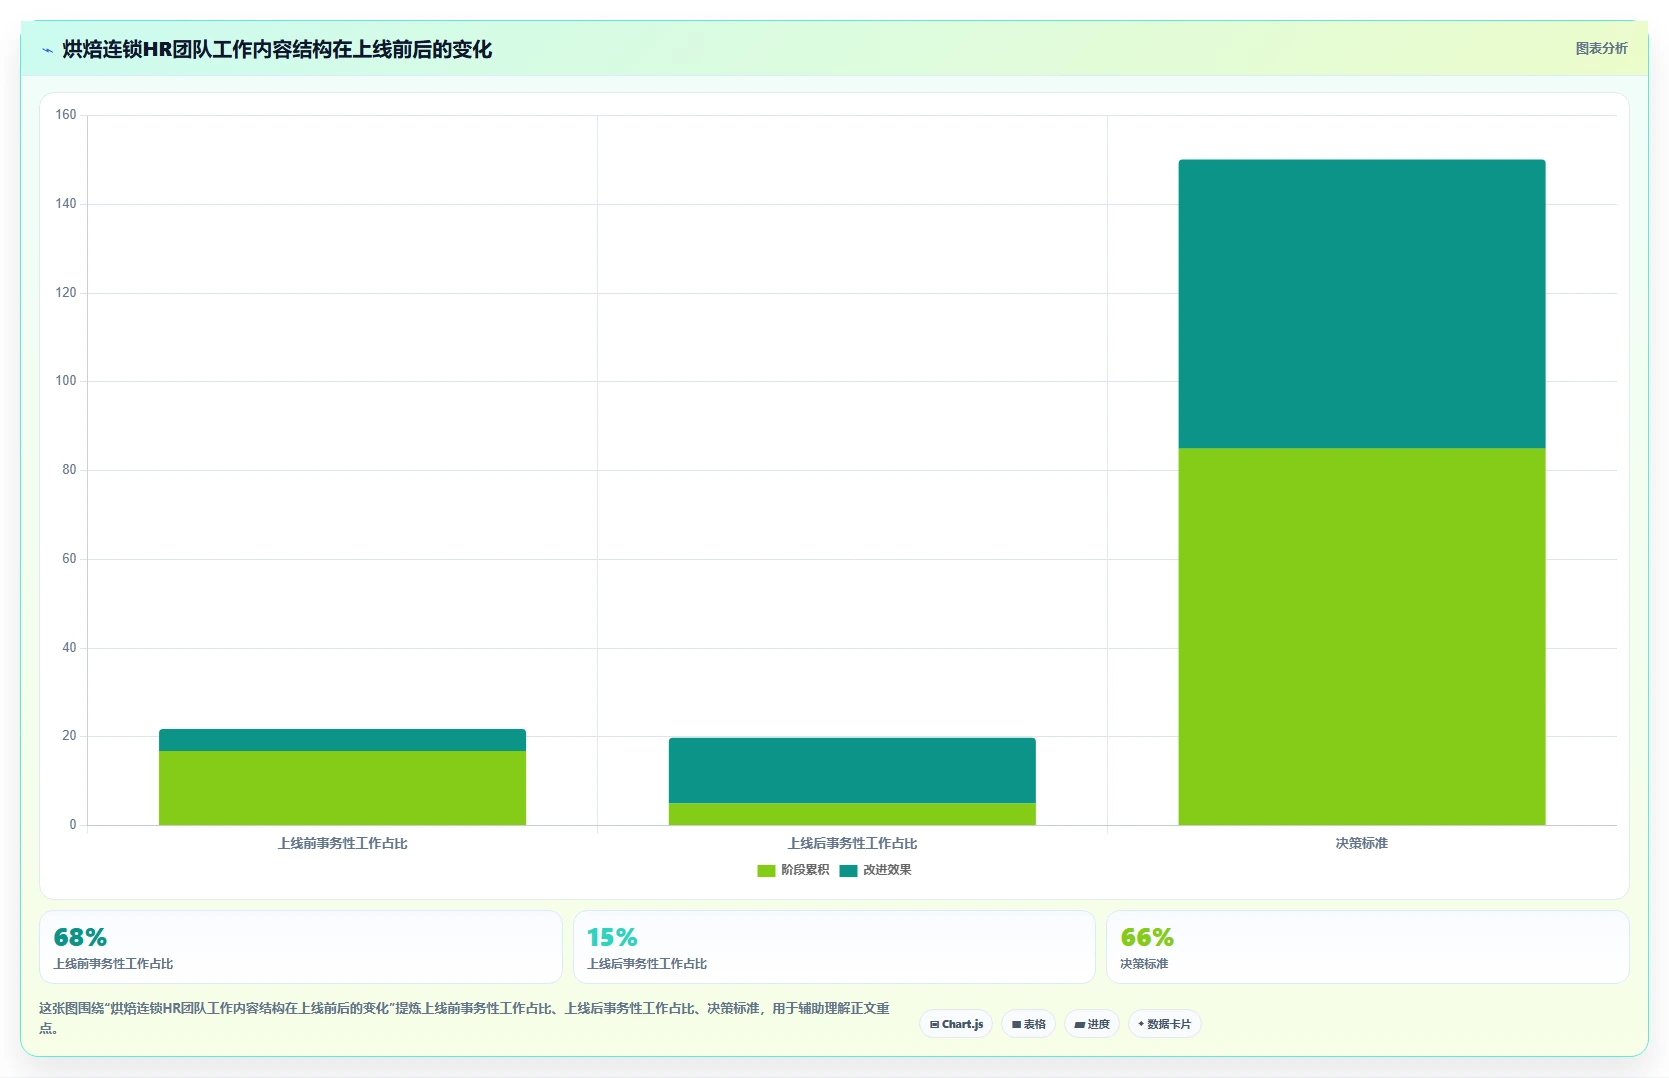The image size is (1669, 1078).
Task: Click the teal segment of 上线后事务性工作占比 bar
Action: point(852,770)
